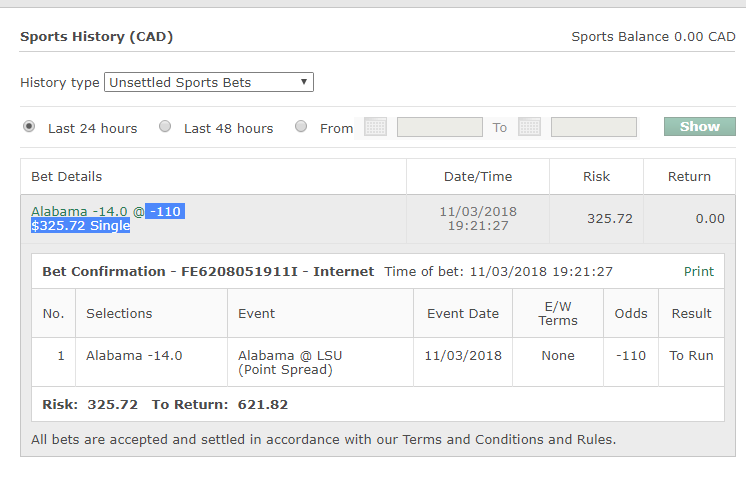Expand the History type dropdown
The image size is (746, 477).
(x=209, y=82)
